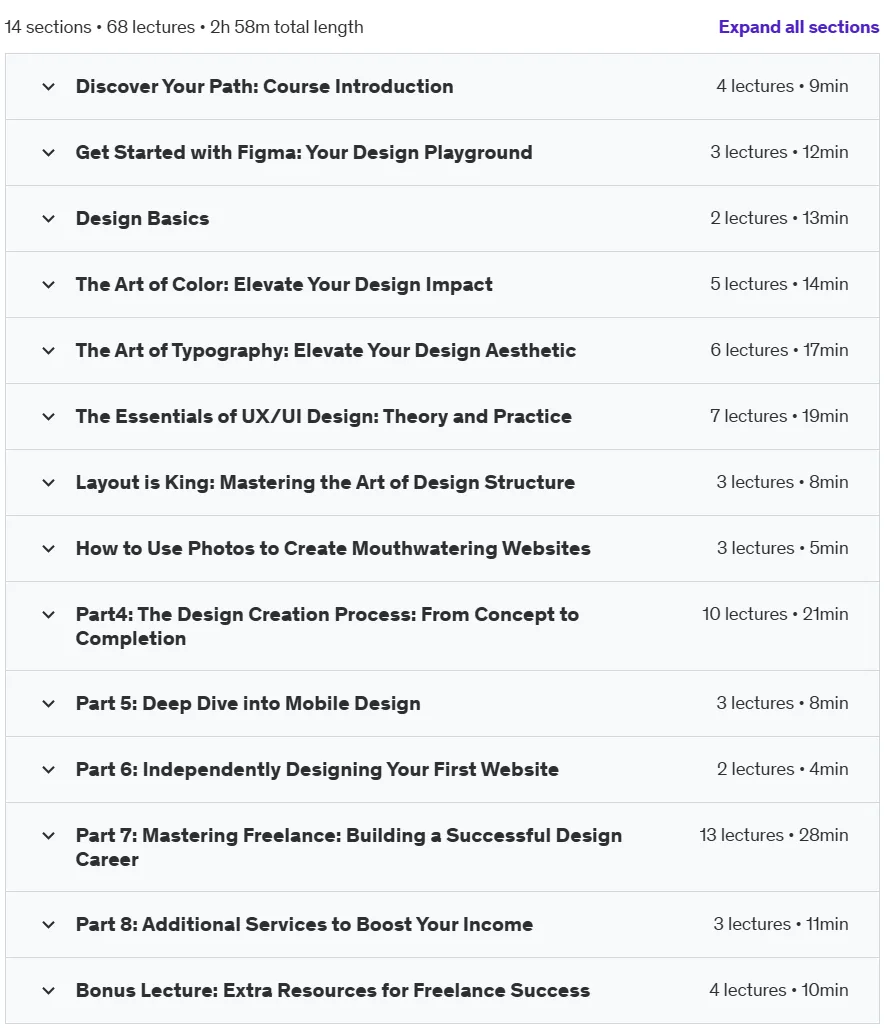Expand chevron for Part 6 Independently Designing
884x1029 pixels.
pyautogui.click(x=49, y=770)
